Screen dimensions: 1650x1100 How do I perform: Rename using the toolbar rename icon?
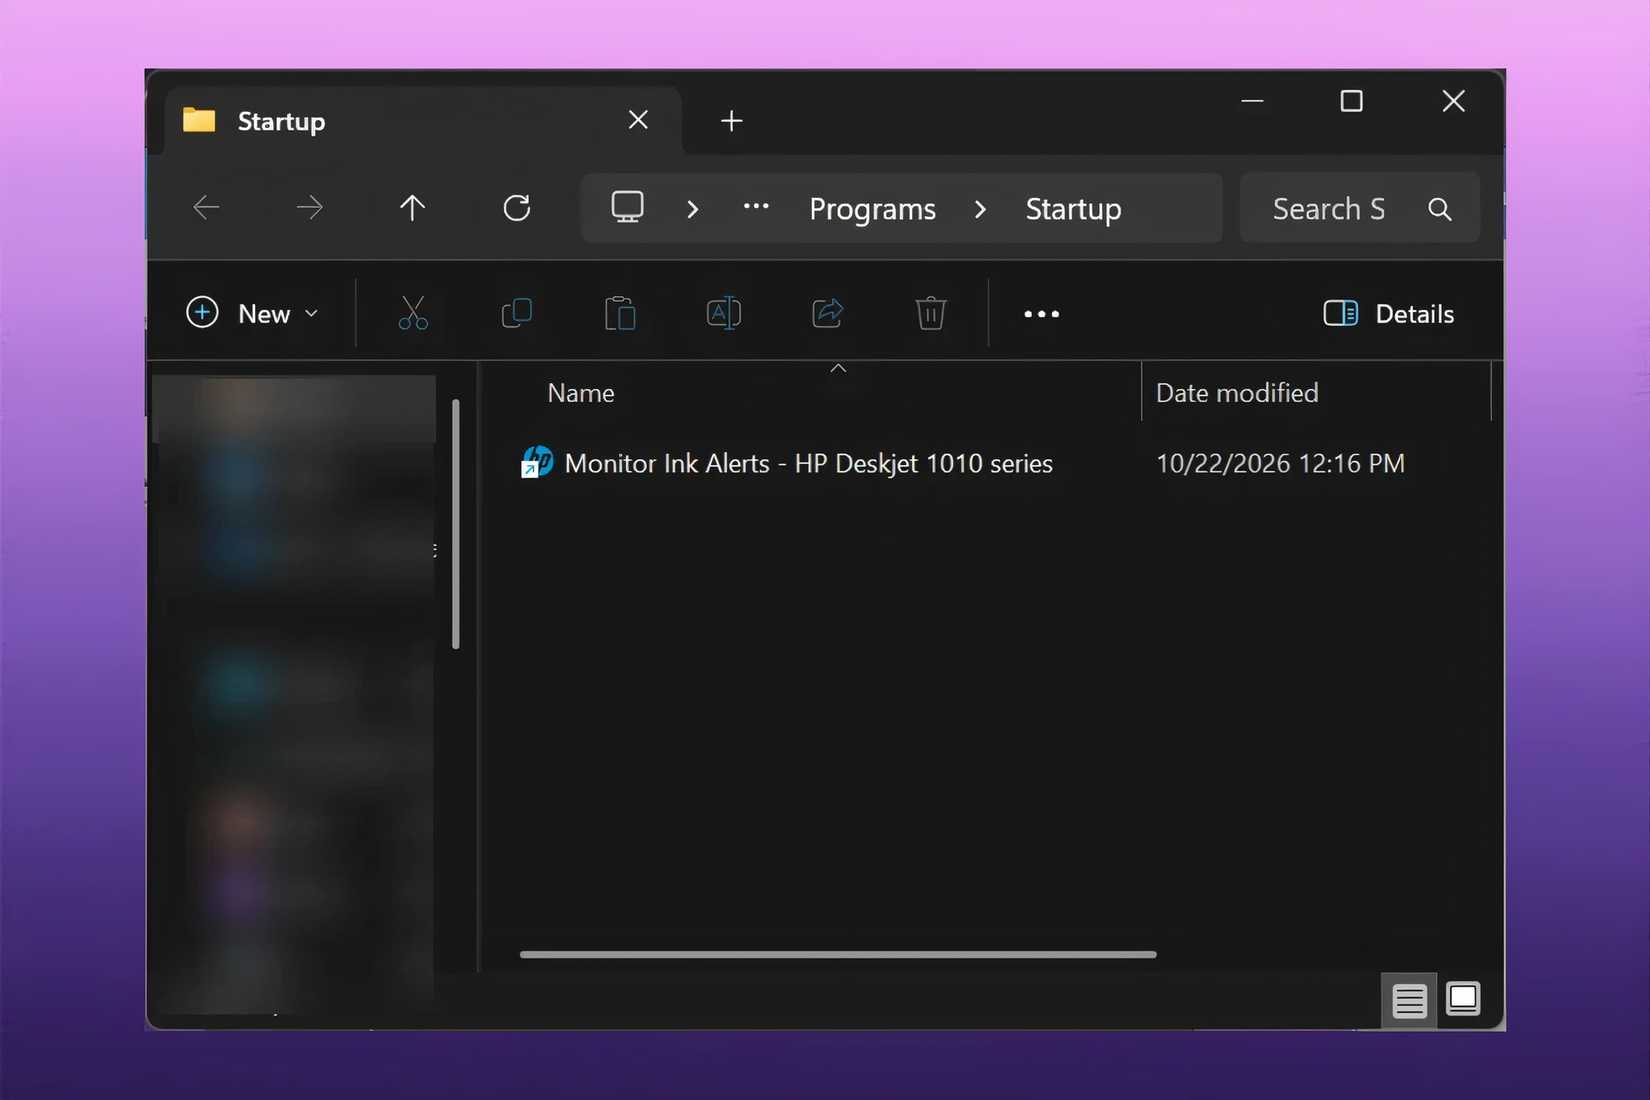[x=724, y=313]
